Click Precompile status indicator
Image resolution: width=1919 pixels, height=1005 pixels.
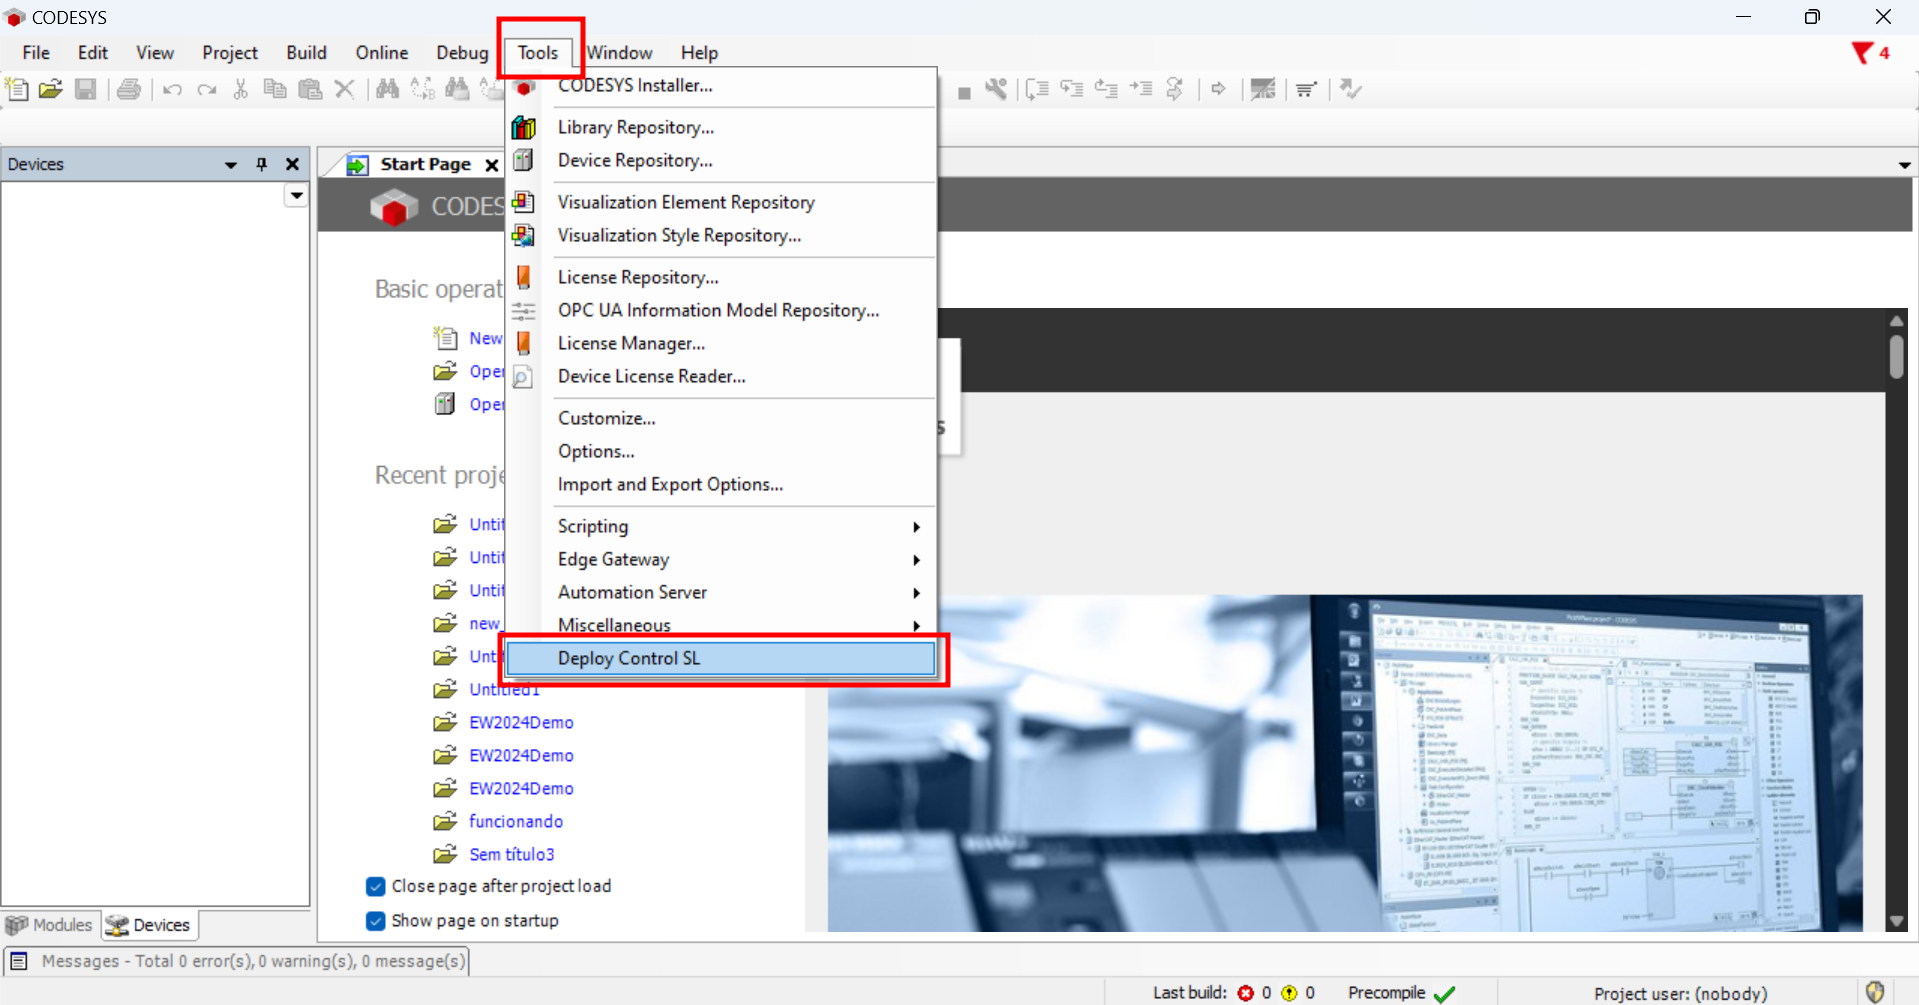point(1401,993)
